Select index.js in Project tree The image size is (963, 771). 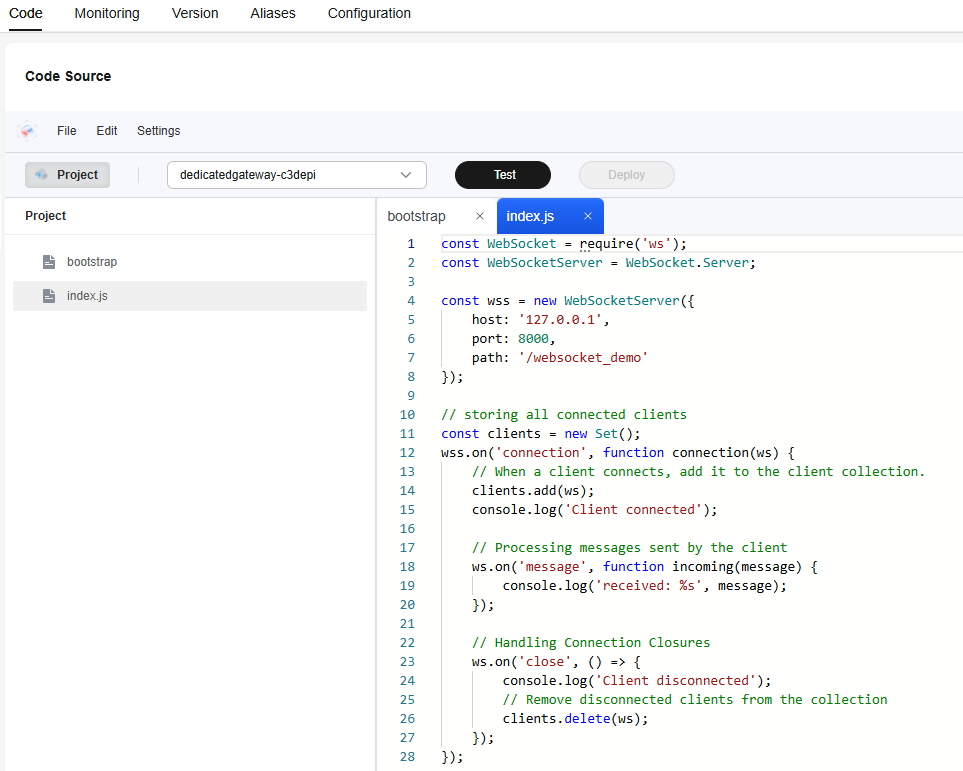pos(190,296)
